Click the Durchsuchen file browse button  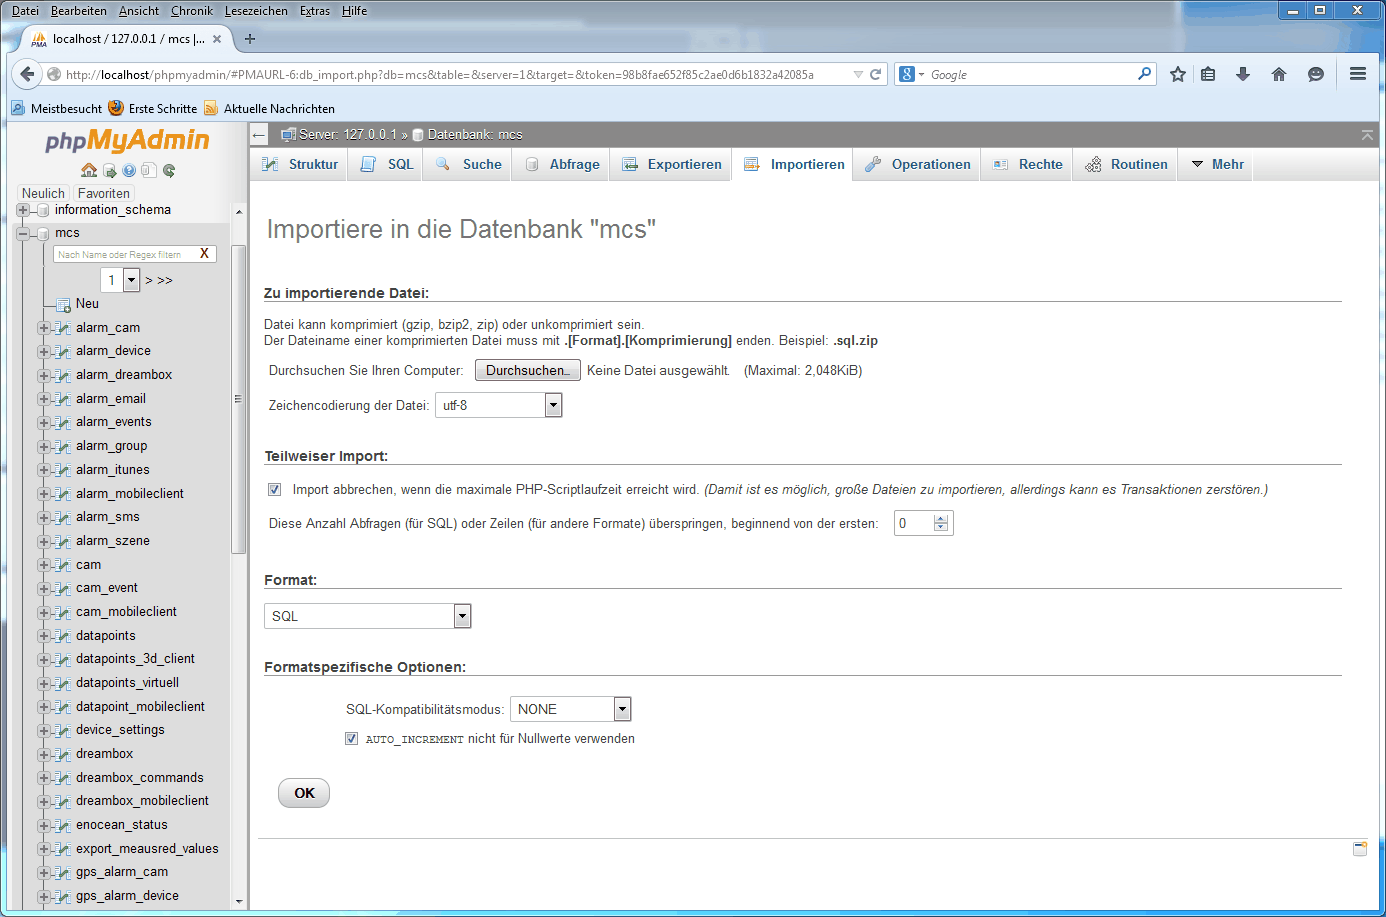tap(527, 371)
